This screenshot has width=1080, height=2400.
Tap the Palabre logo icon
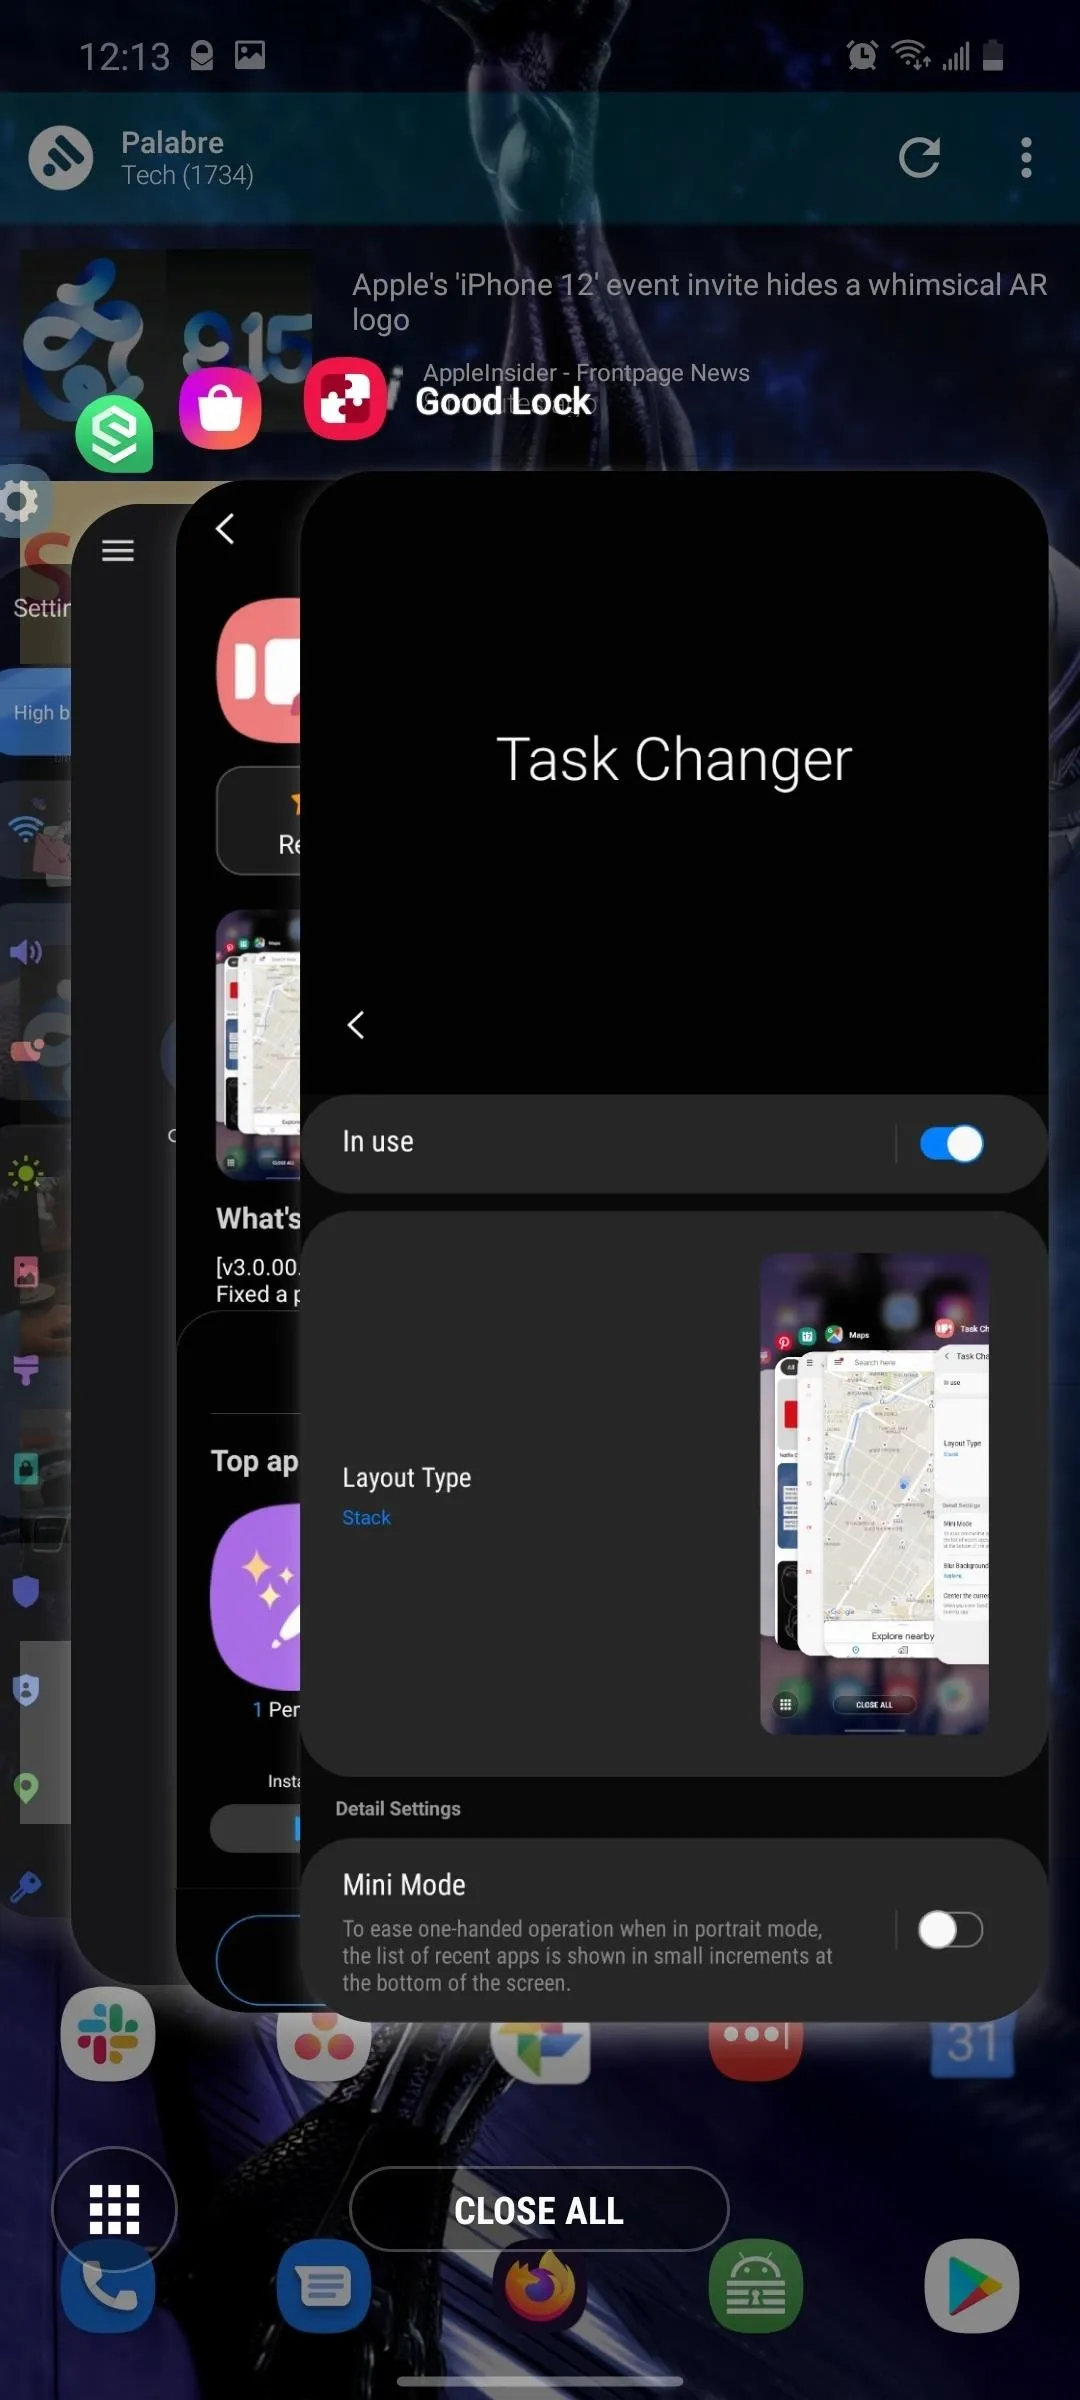(x=61, y=157)
